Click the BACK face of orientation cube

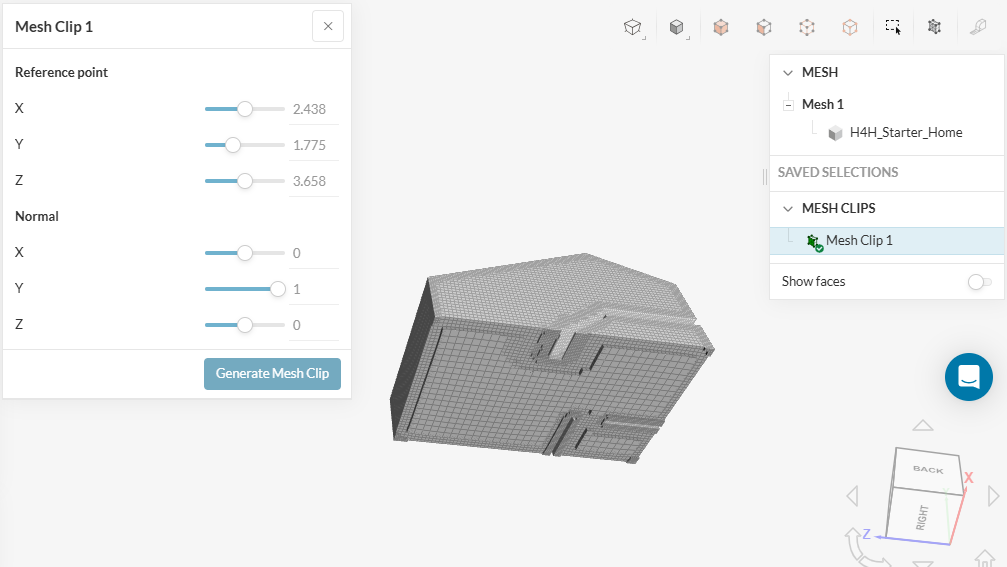[928, 469]
